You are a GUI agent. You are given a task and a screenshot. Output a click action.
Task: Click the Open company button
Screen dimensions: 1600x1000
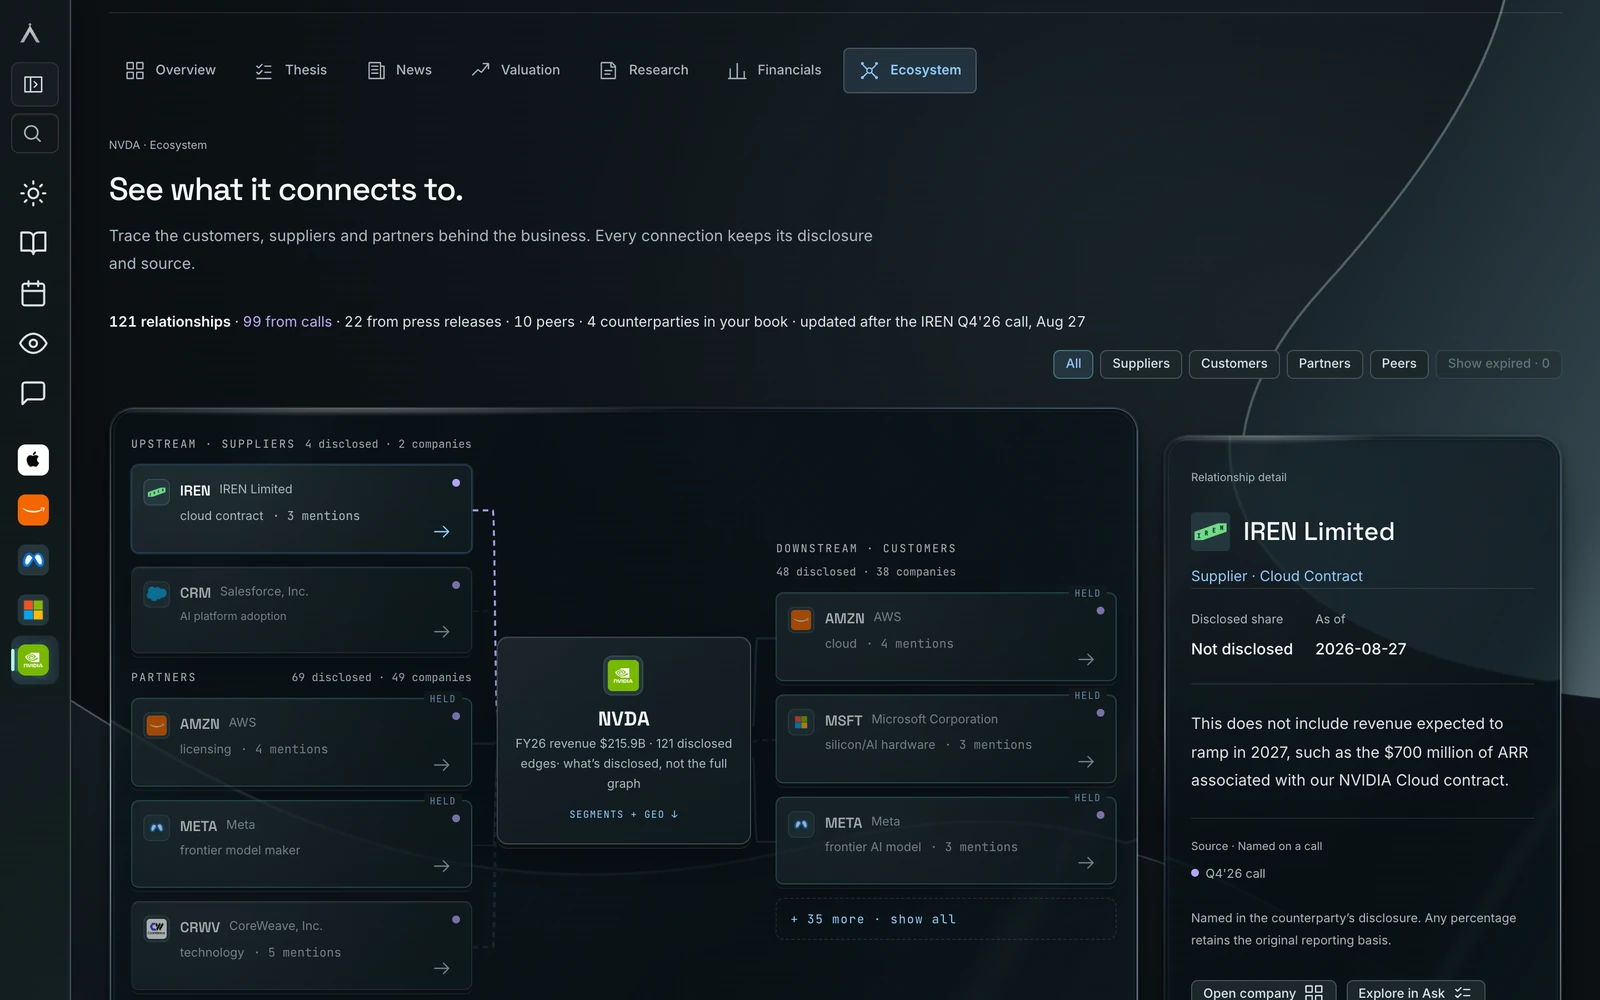[x=1263, y=992]
